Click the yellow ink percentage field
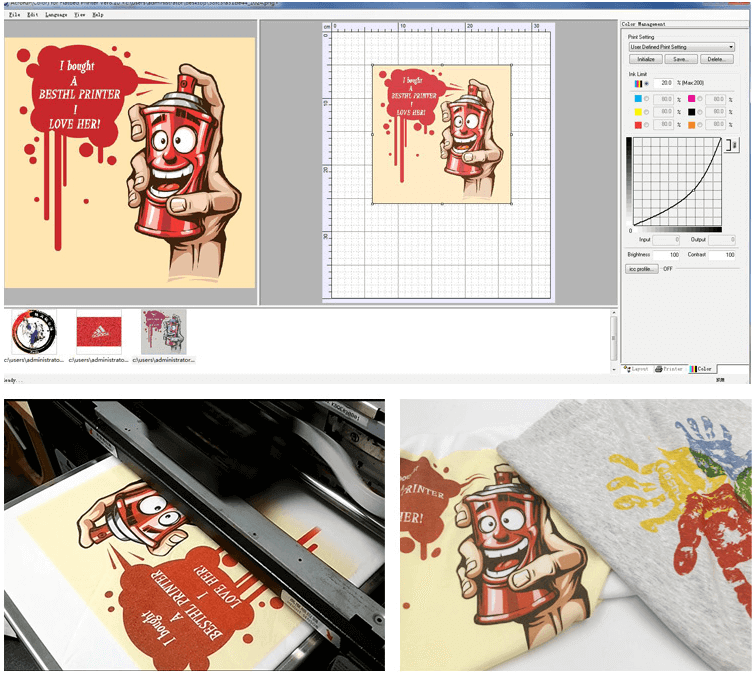The width and height of the screenshot is (754, 674). pos(664,112)
